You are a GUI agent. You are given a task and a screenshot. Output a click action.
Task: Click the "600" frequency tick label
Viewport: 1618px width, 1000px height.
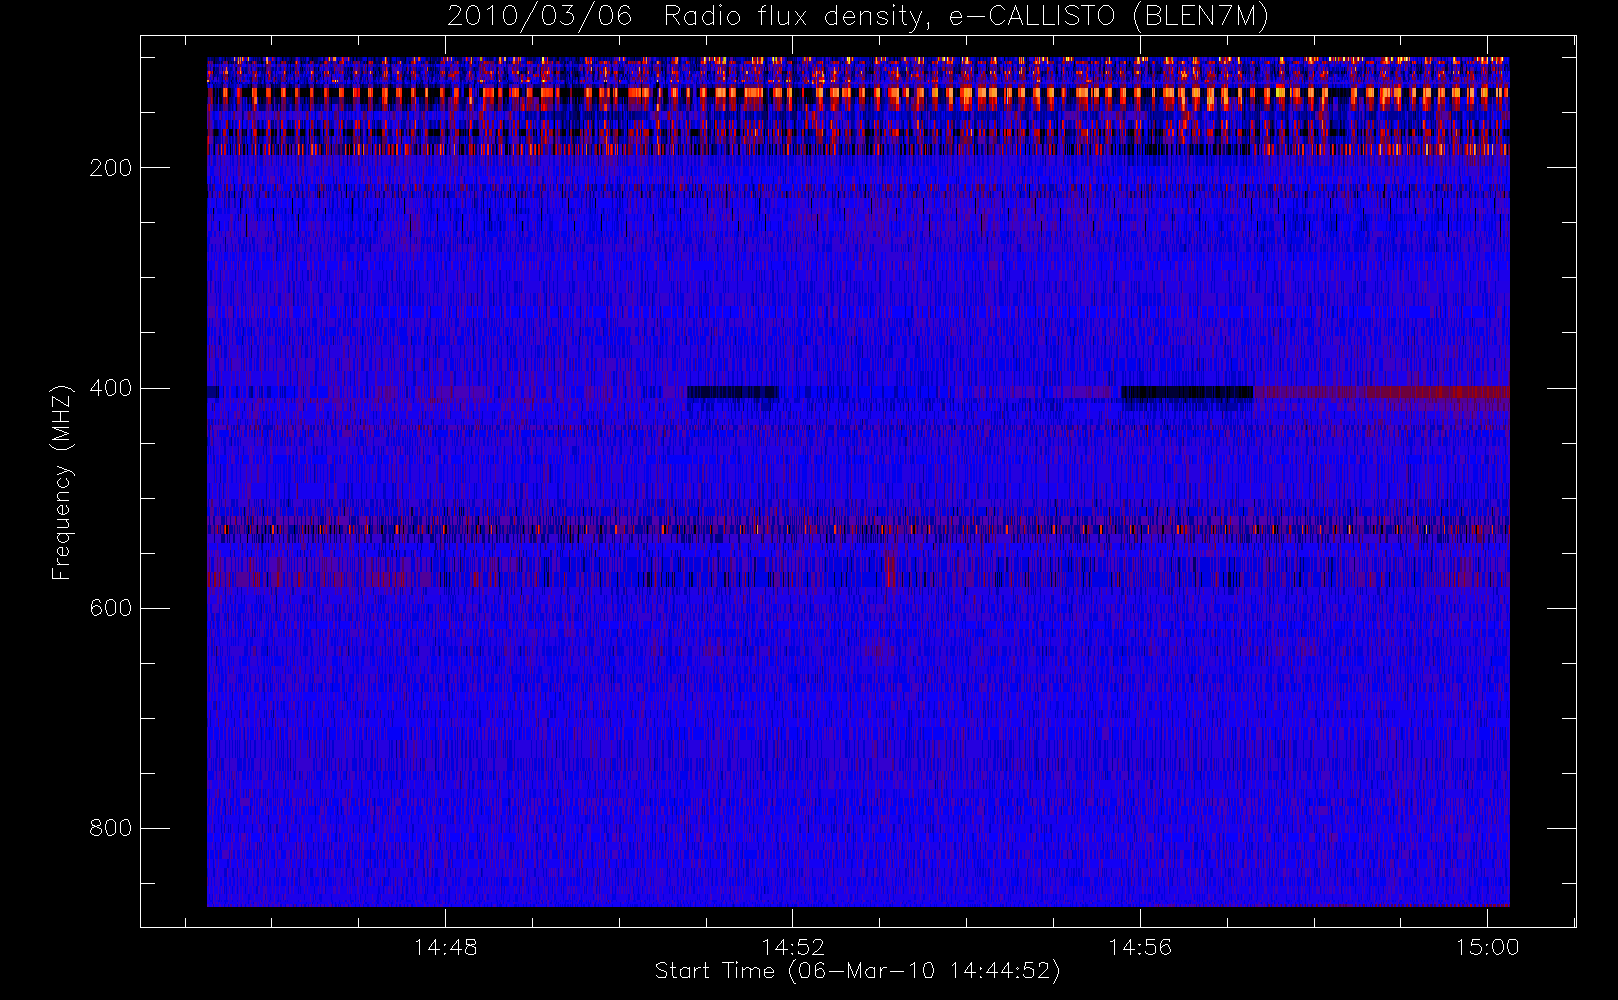pyautogui.click(x=110, y=608)
